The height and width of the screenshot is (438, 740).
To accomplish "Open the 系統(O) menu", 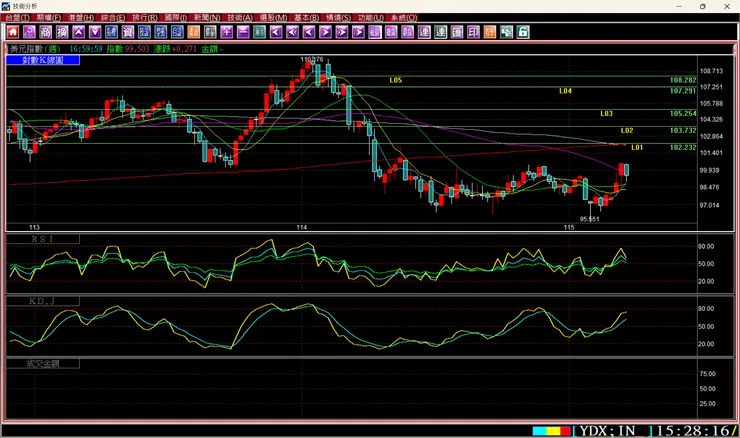I will click(x=403, y=18).
